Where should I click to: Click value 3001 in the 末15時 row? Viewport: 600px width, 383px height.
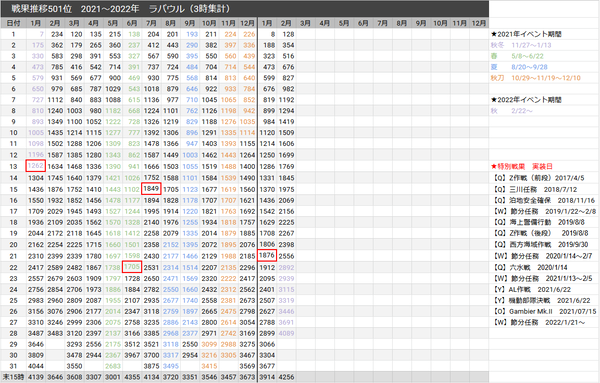(112, 377)
